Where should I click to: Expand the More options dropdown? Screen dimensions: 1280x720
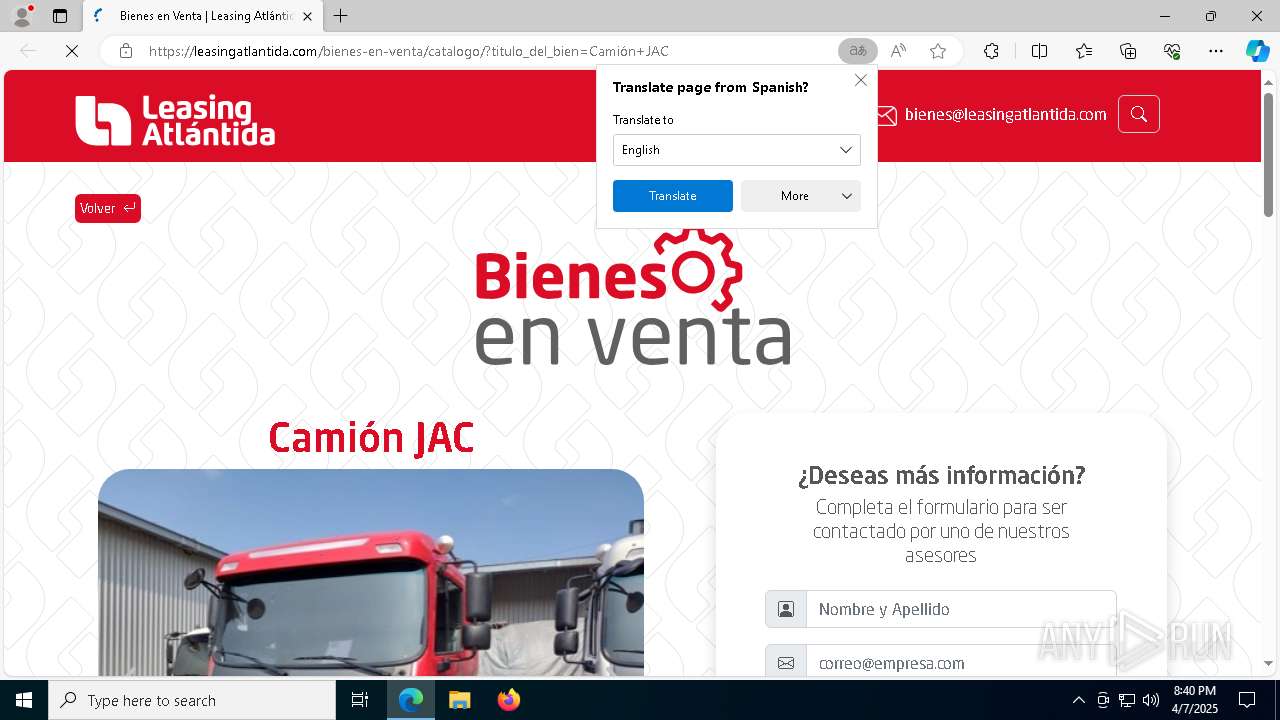800,196
